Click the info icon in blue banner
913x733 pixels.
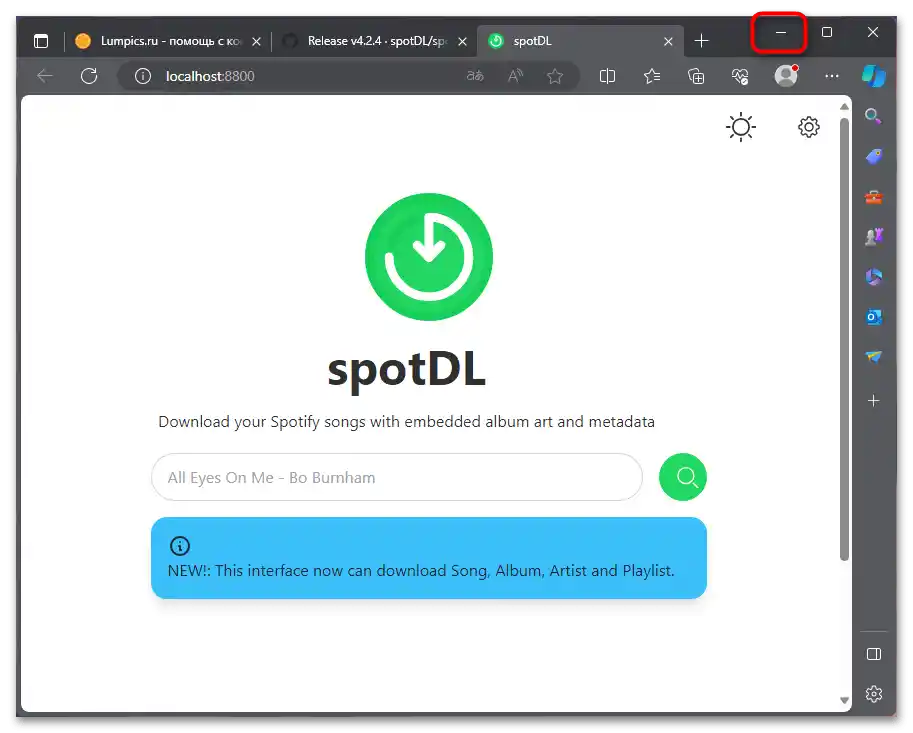(x=180, y=546)
